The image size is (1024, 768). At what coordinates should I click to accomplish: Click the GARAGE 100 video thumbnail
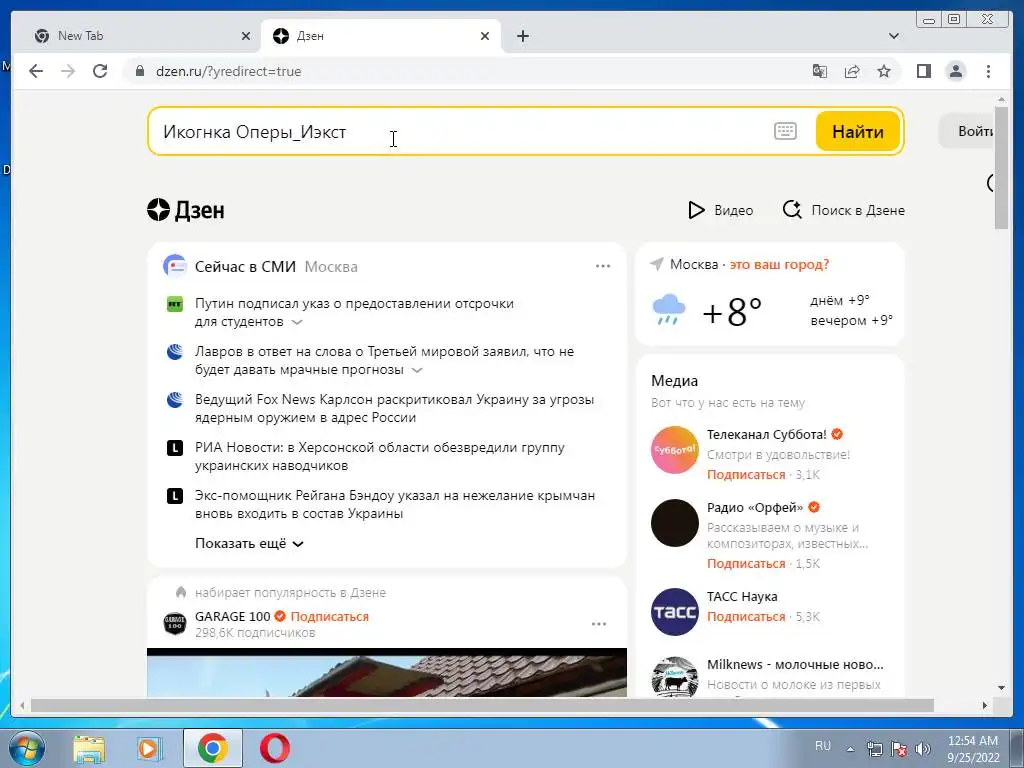(x=387, y=673)
